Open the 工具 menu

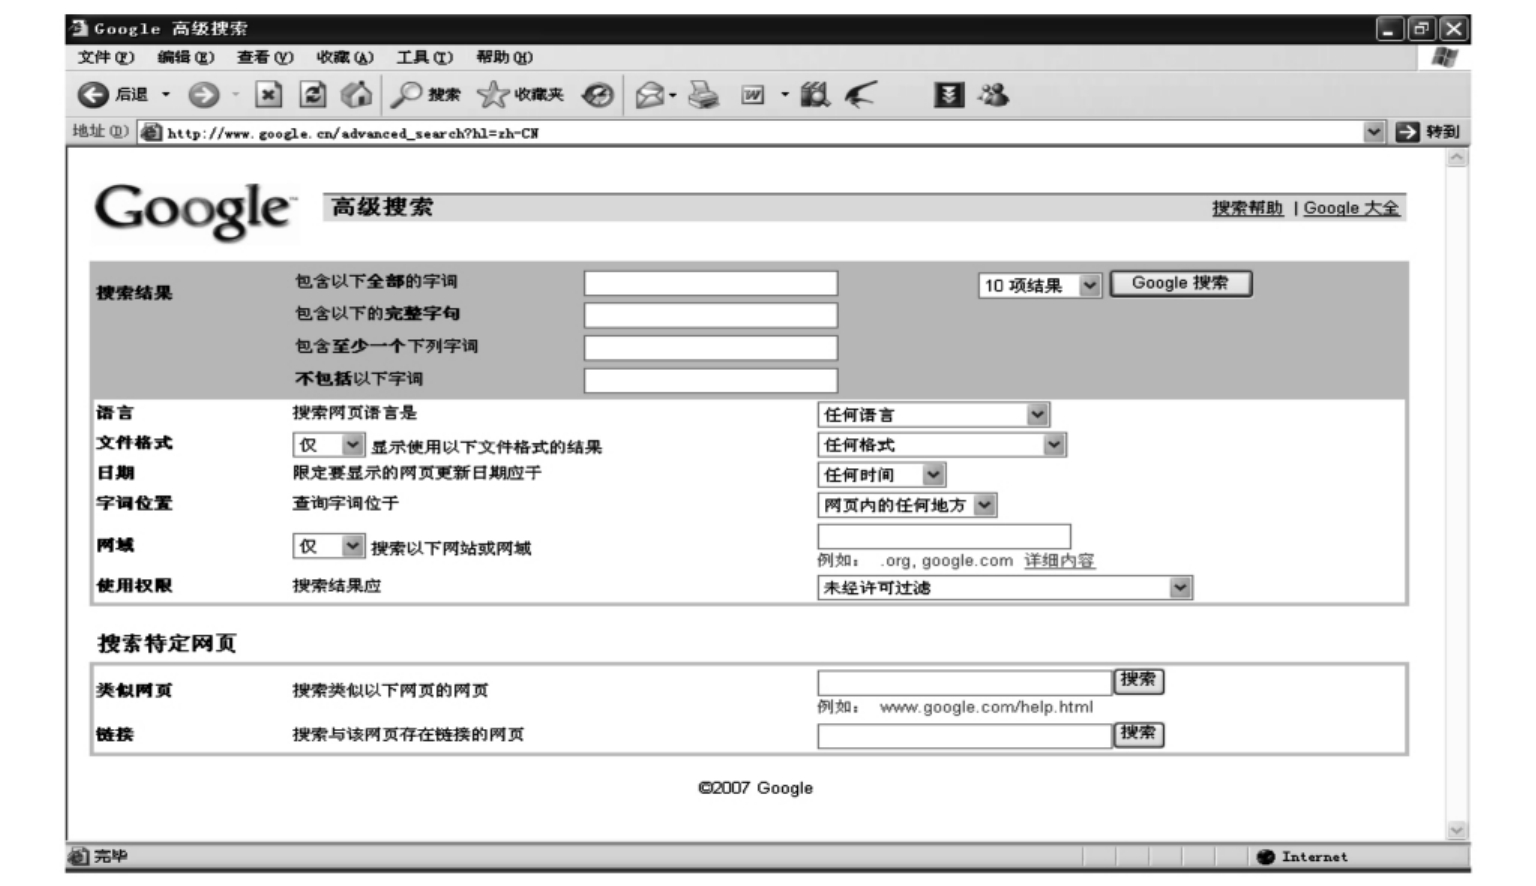tap(425, 58)
